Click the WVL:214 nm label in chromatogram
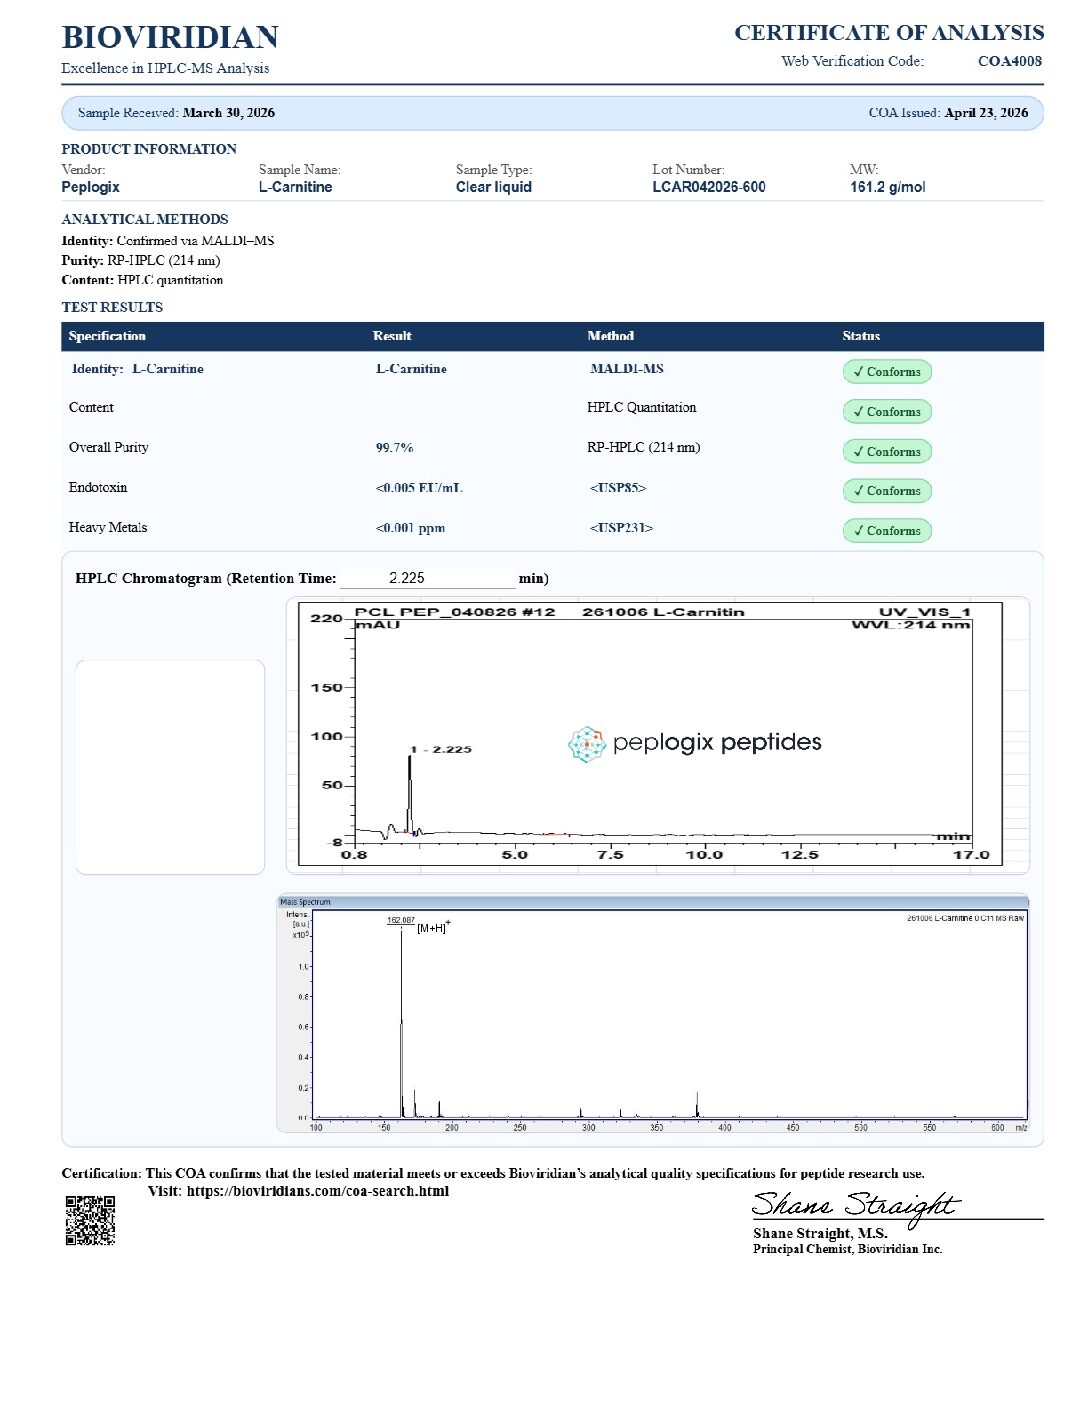The image size is (1088, 1408). click(x=911, y=625)
